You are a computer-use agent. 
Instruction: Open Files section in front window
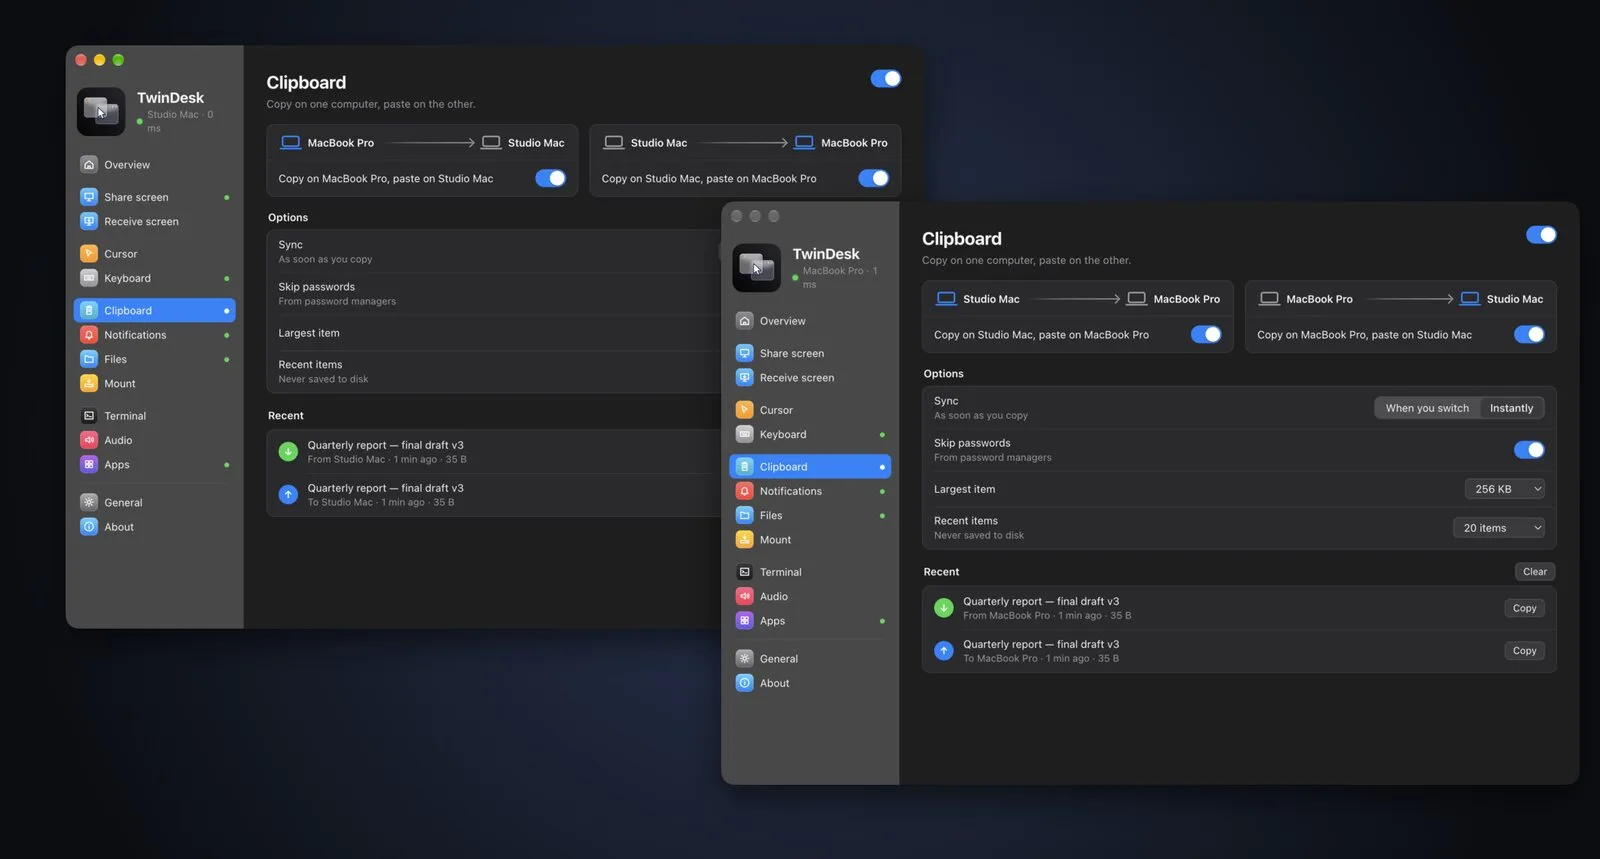(810, 515)
